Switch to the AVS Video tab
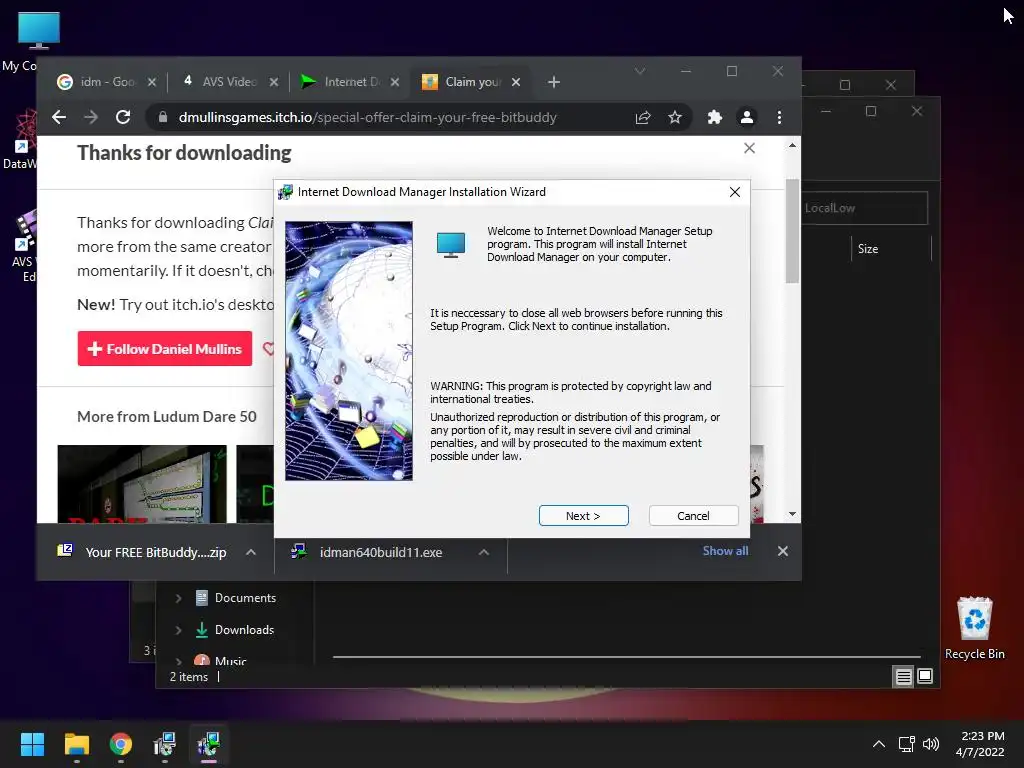1024x768 pixels. 229,82
